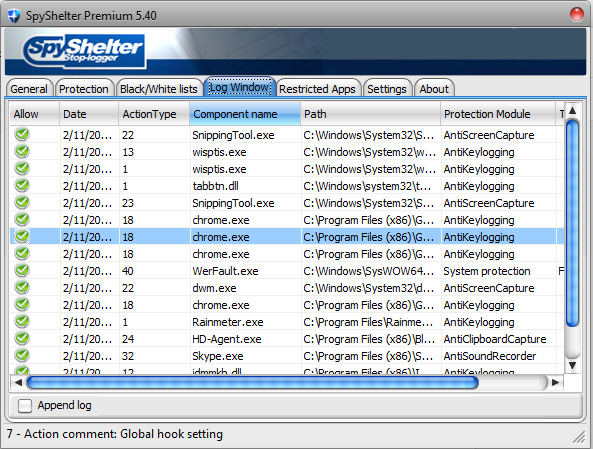
Task: Click the AntiClipboardCapture module cell
Action: (495, 339)
